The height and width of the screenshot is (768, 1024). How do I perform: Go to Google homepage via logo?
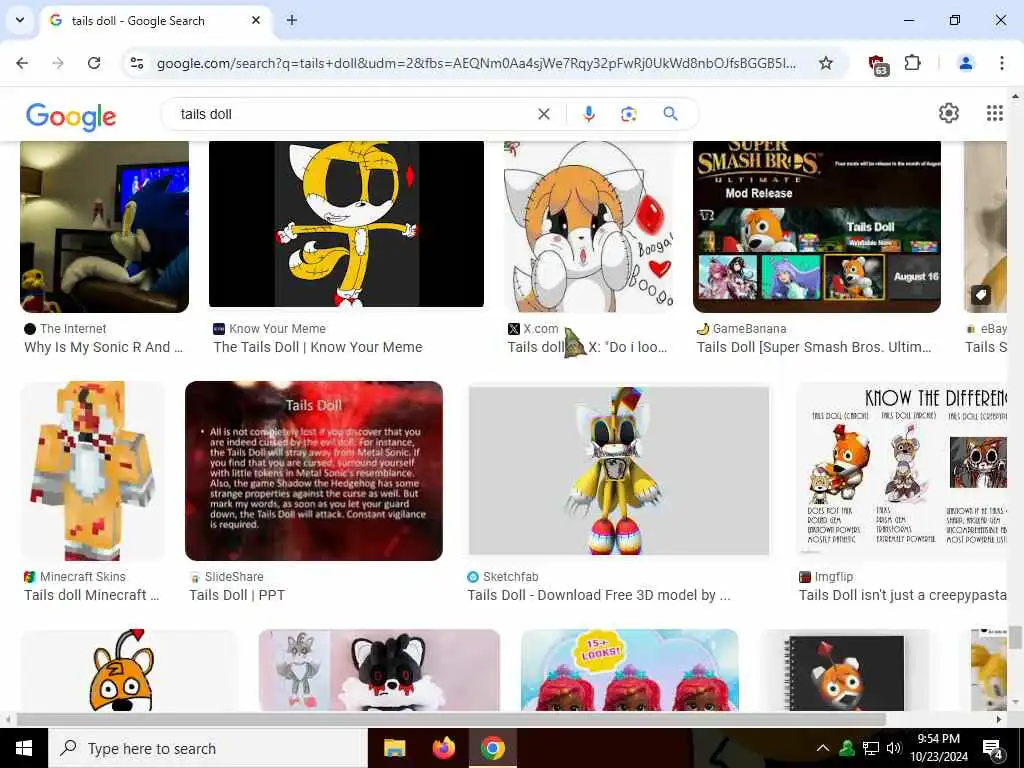click(x=71, y=116)
